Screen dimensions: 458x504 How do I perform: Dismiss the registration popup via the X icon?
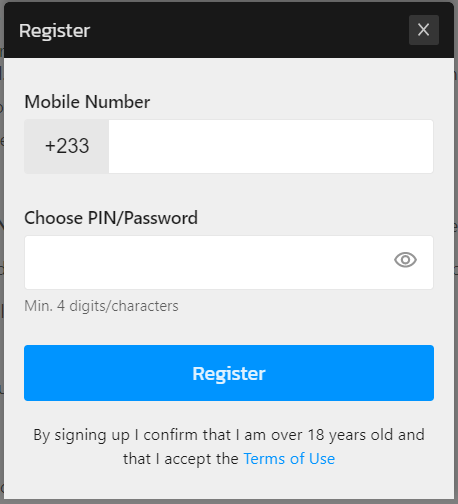424,30
